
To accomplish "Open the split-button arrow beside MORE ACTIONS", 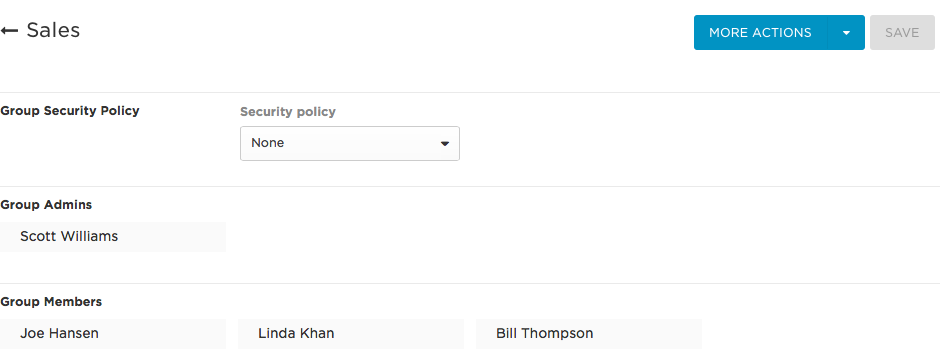I will point(846,32).
